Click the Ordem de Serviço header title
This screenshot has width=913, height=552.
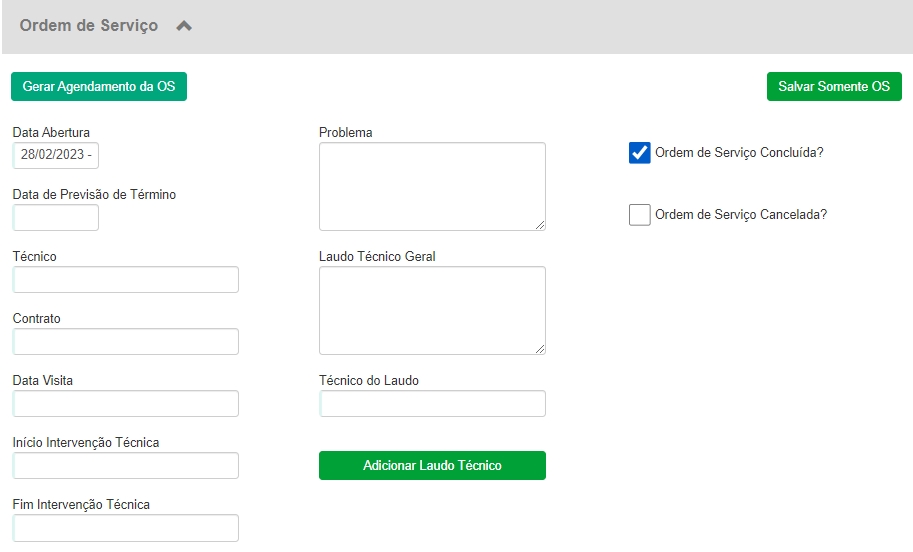(x=89, y=26)
